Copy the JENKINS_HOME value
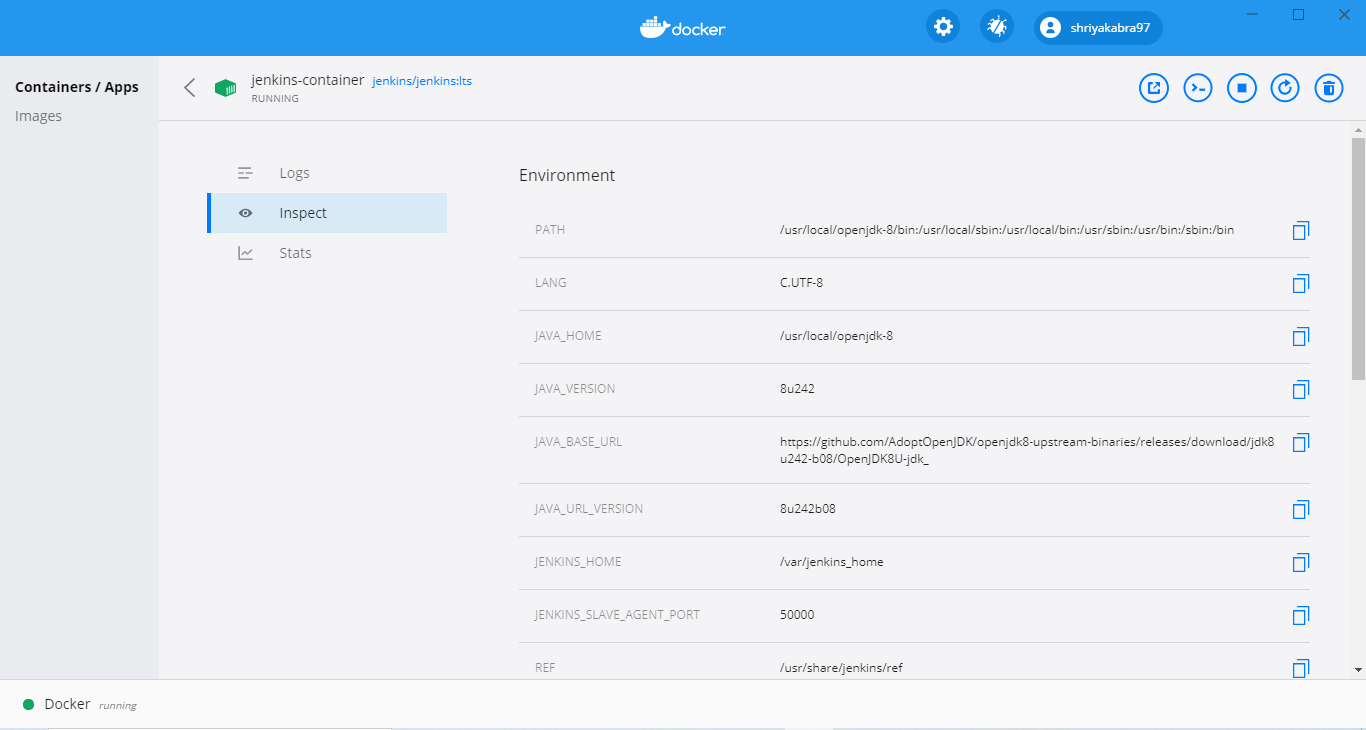This screenshot has width=1366, height=730. pyautogui.click(x=1300, y=563)
